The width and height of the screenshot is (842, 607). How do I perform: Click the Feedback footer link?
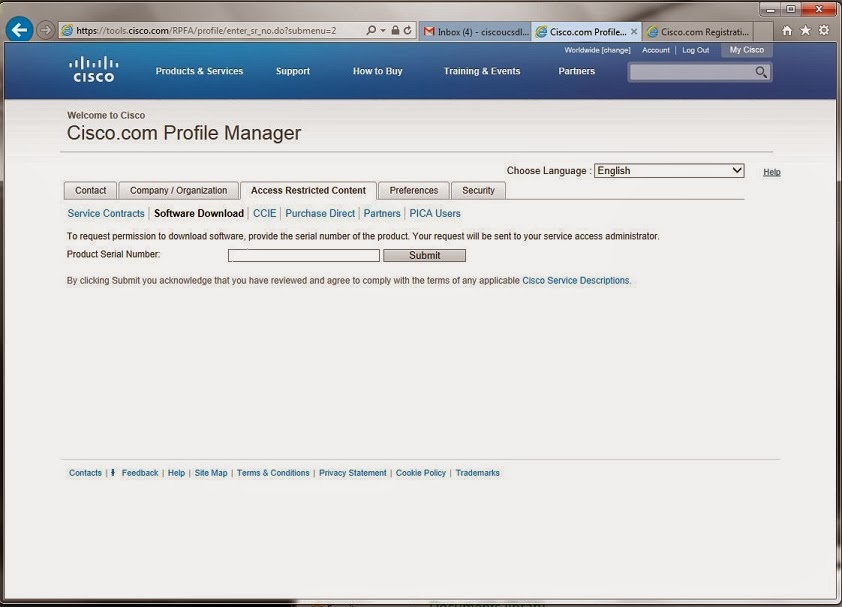coord(140,473)
